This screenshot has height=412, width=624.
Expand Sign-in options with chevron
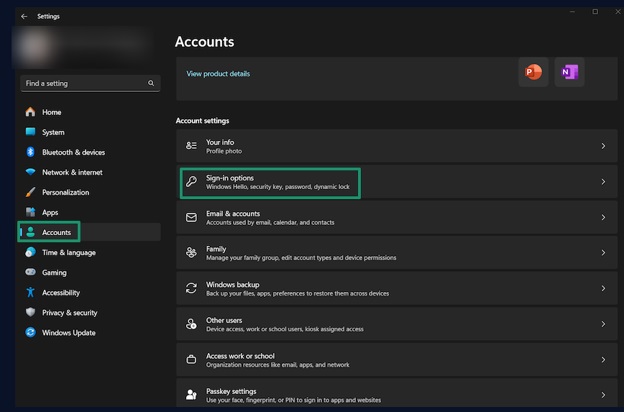click(x=603, y=182)
